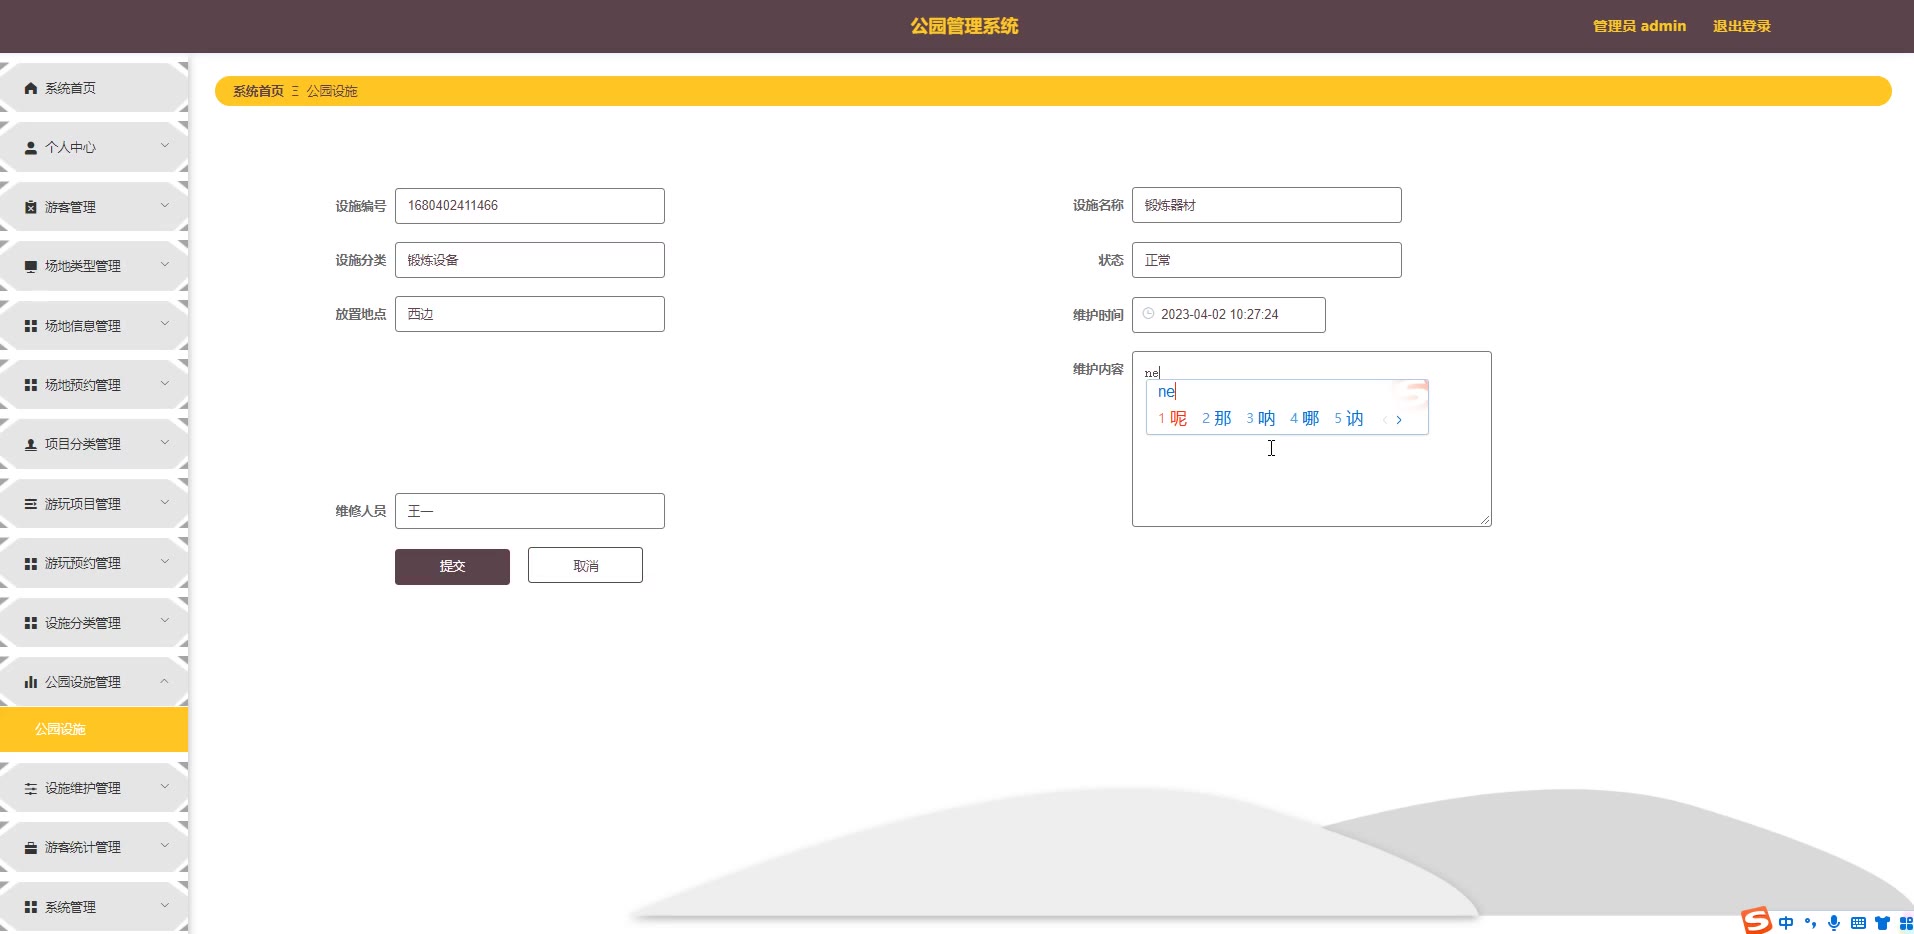Click the monitor icon beside 场地类型管理
The height and width of the screenshot is (934, 1914).
pyautogui.click(x=31, y=266)
